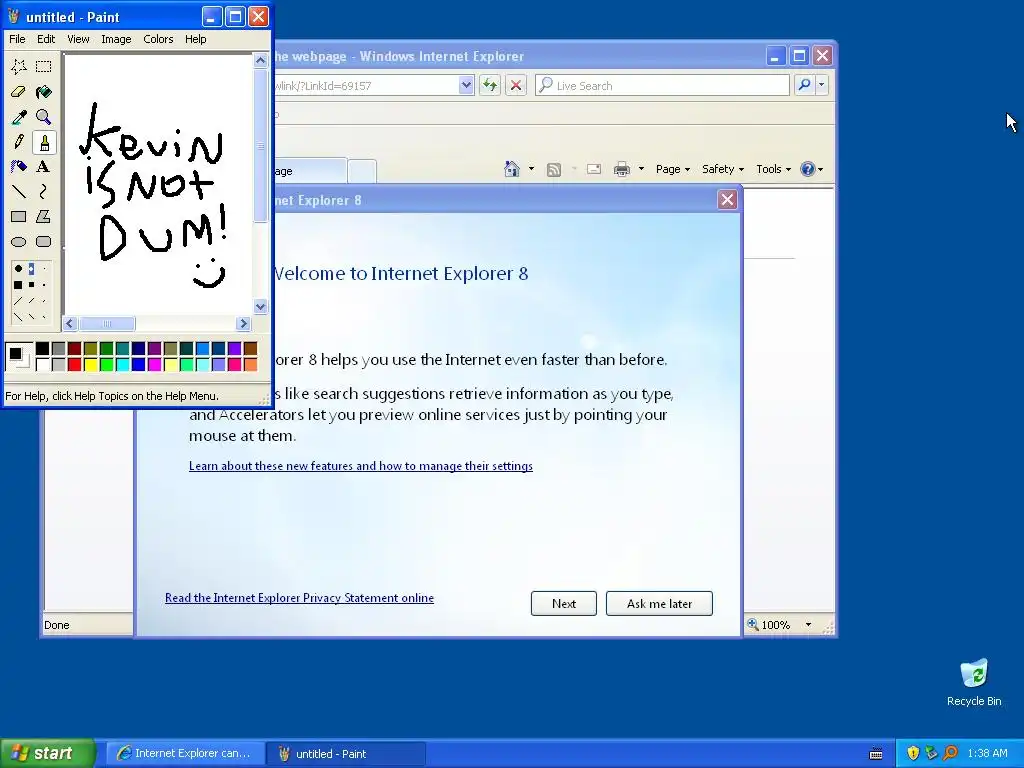Select the Text tool marked A
1024x768 pixels.
(x=44, y=167)
